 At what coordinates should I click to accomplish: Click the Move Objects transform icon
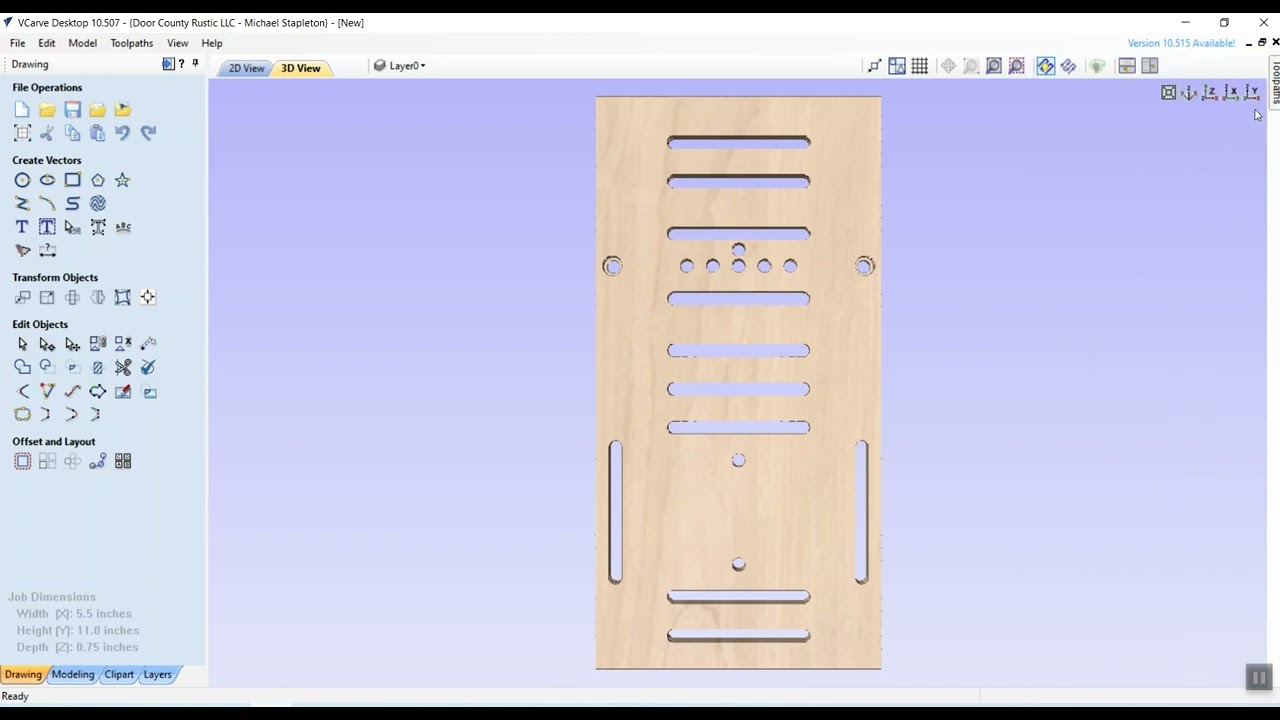click(x=22, y=297)
